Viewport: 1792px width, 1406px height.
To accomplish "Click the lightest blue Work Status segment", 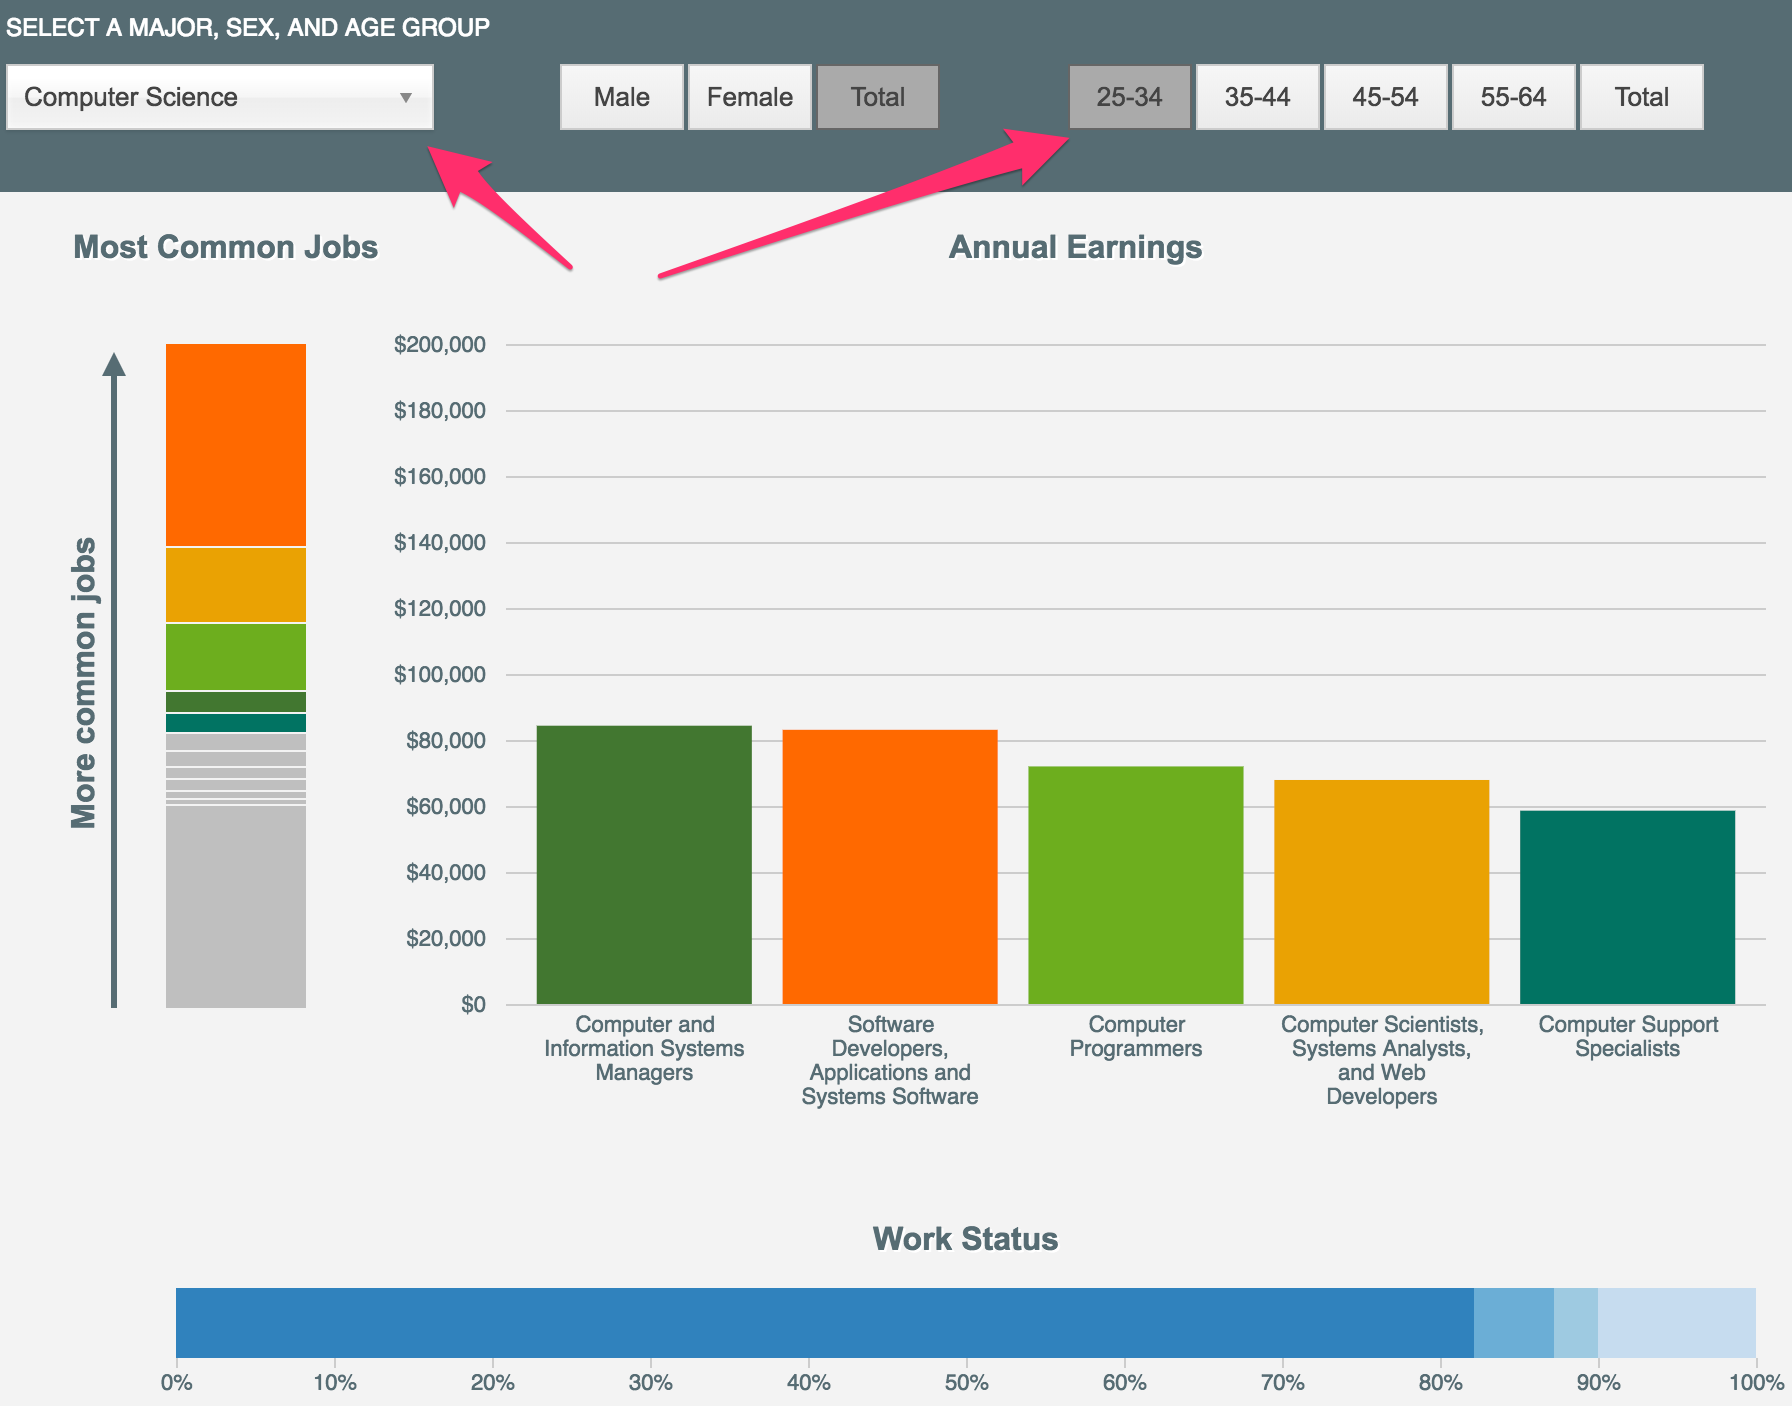I will tap(1676, 1322).
